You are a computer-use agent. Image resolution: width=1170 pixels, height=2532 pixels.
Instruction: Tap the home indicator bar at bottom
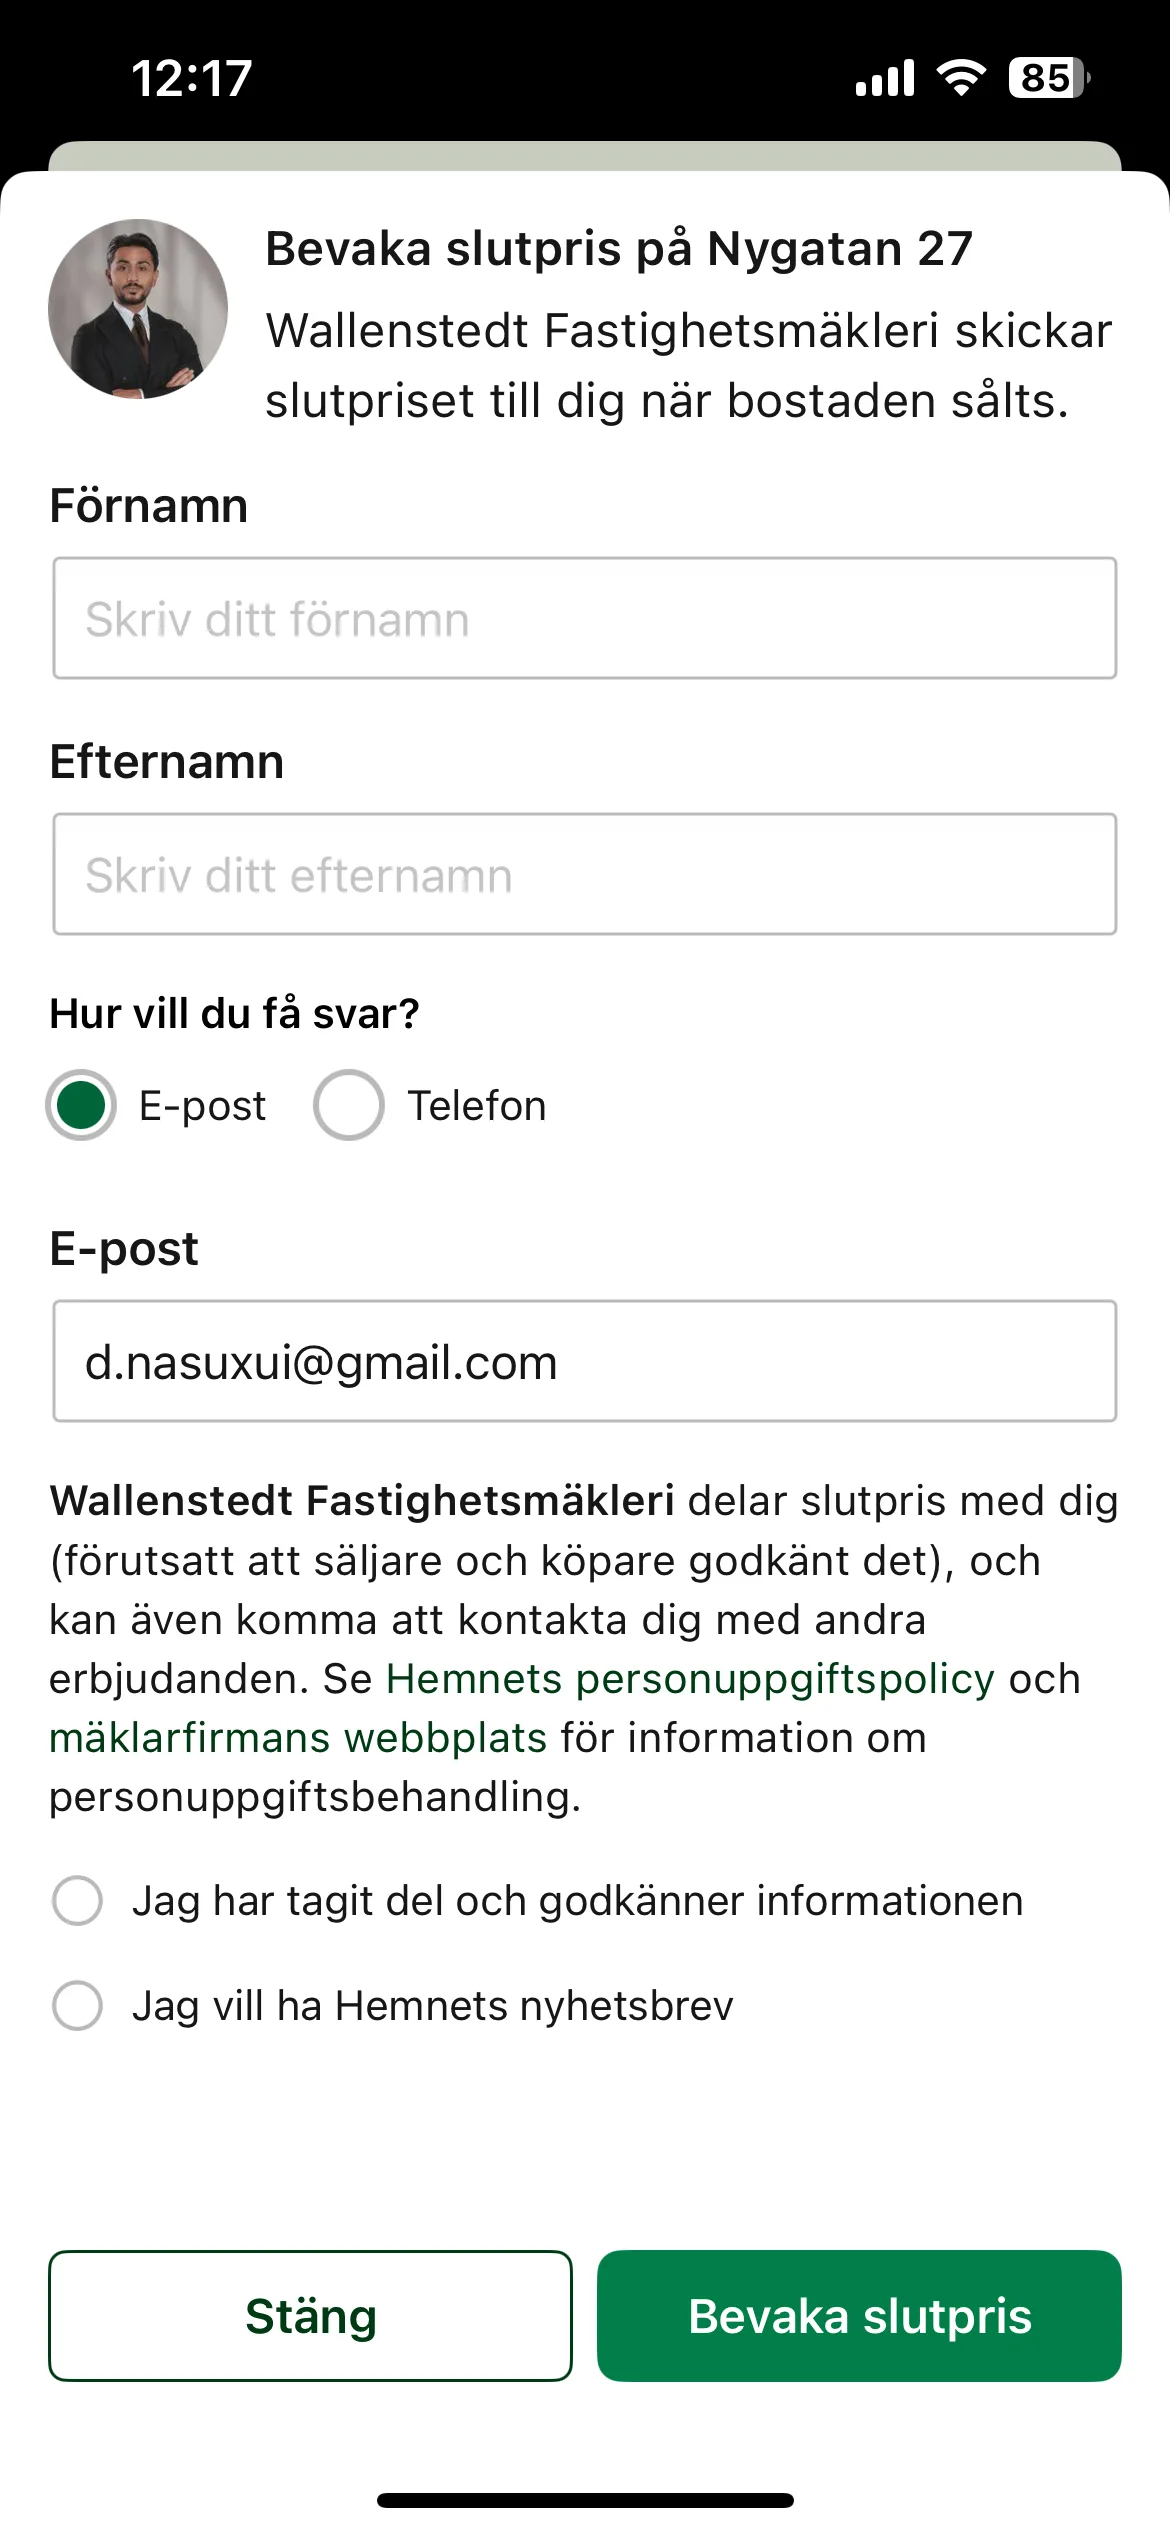pyautogui.click(x=585, y=2500)
